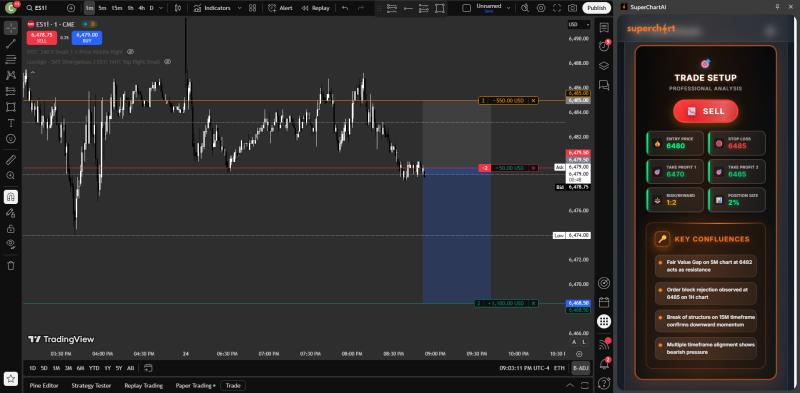Select the Text annotation tool

pyautogui.click(x=11, y=123)
